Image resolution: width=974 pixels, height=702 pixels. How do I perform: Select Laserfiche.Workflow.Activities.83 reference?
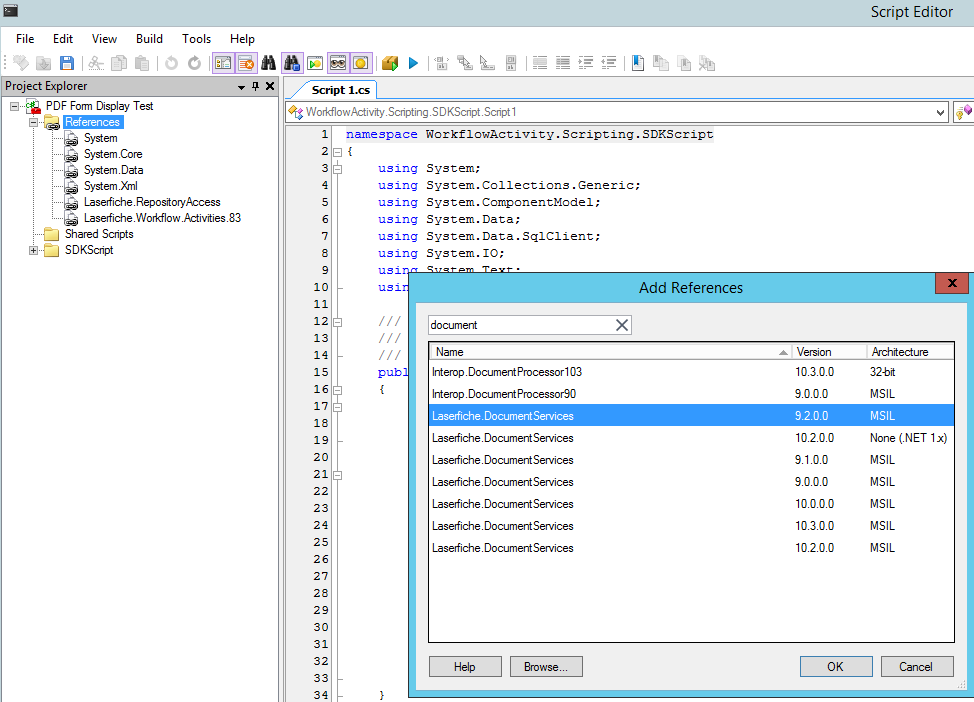click(162, 218)
